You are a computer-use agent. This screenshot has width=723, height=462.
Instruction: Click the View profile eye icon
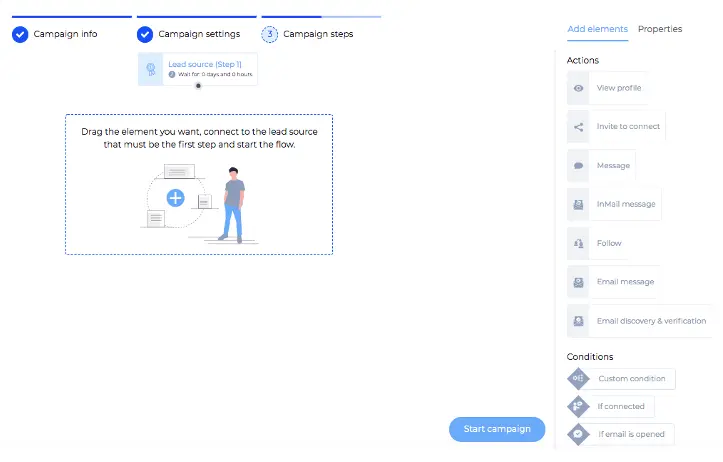click(578, 88)
